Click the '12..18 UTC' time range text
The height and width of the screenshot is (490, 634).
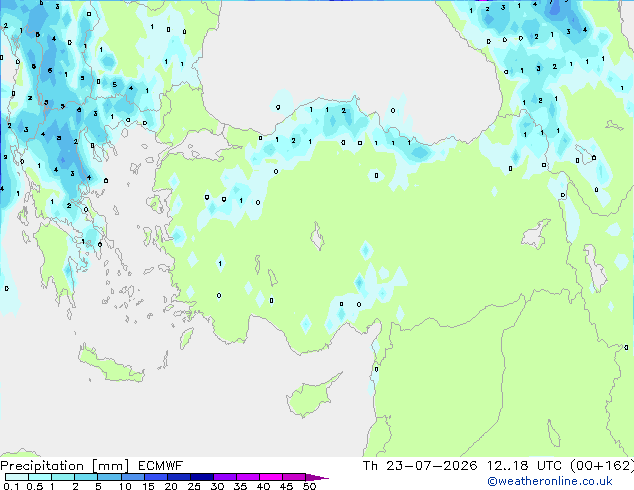tap(524, 466)
